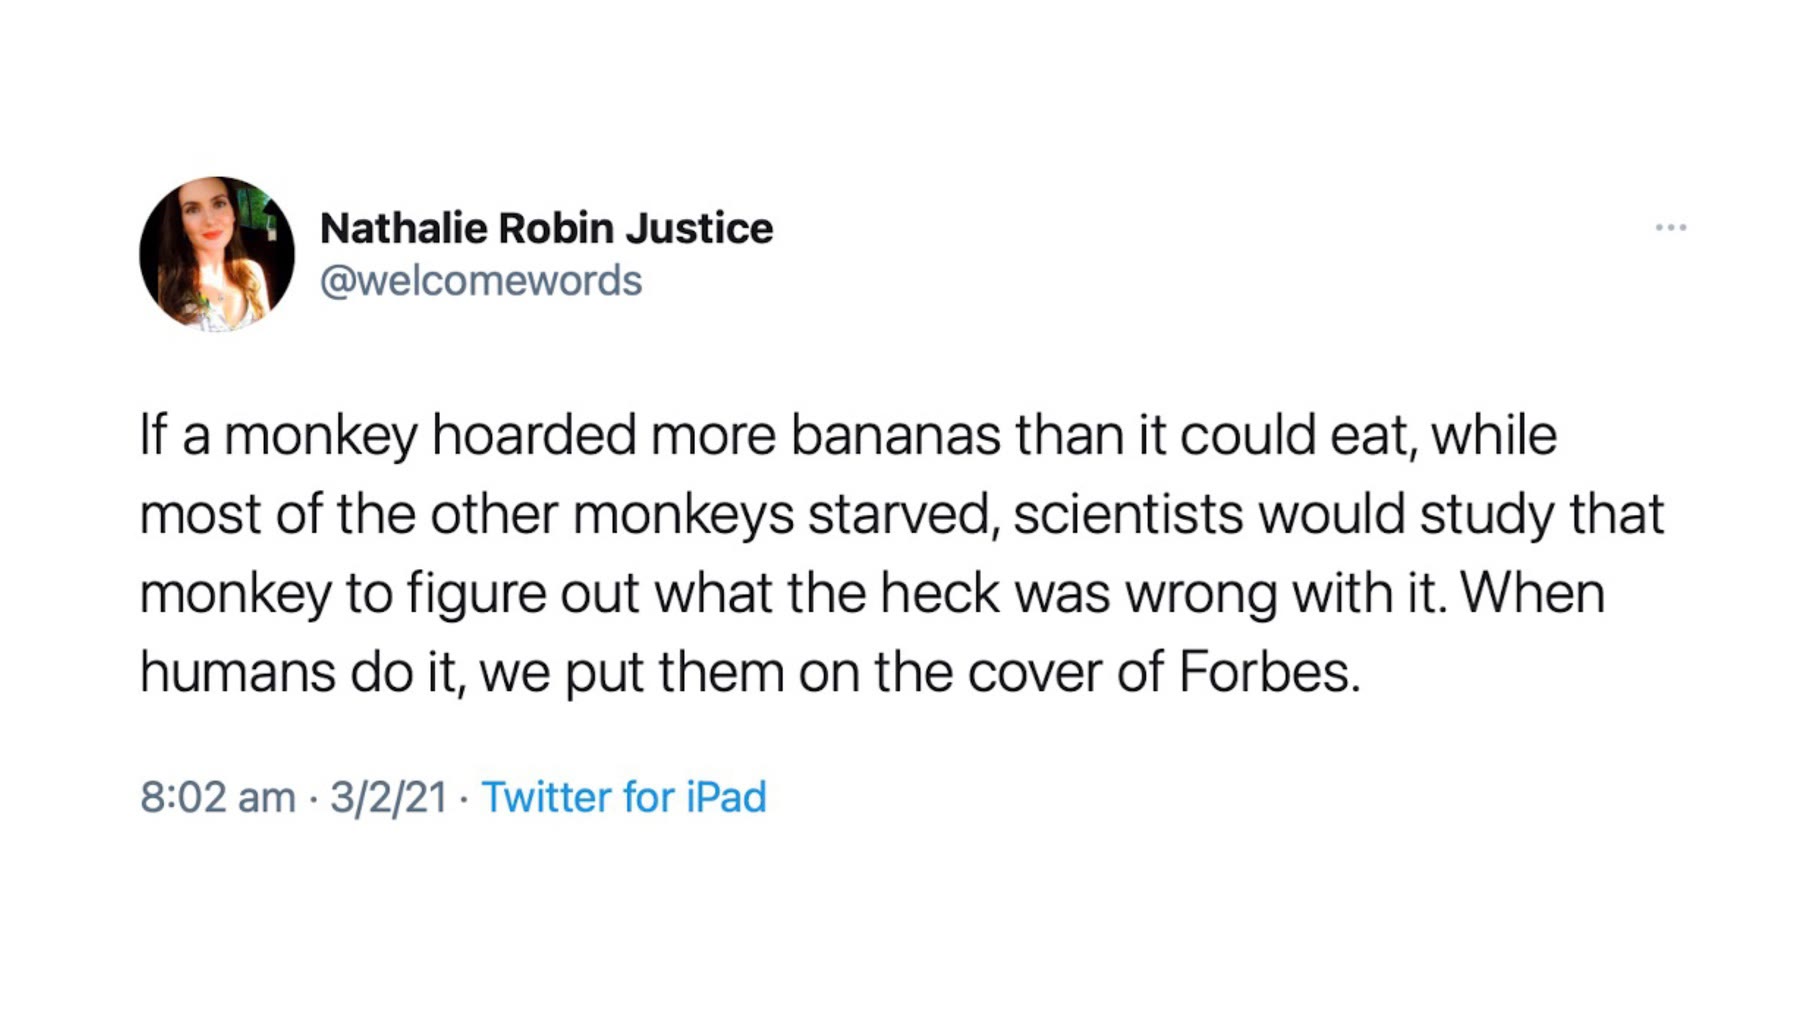Open the Nathalie Robin Justice profile name
Viewport: 1800px width, 1013px height.
click(x=546, y=228)
